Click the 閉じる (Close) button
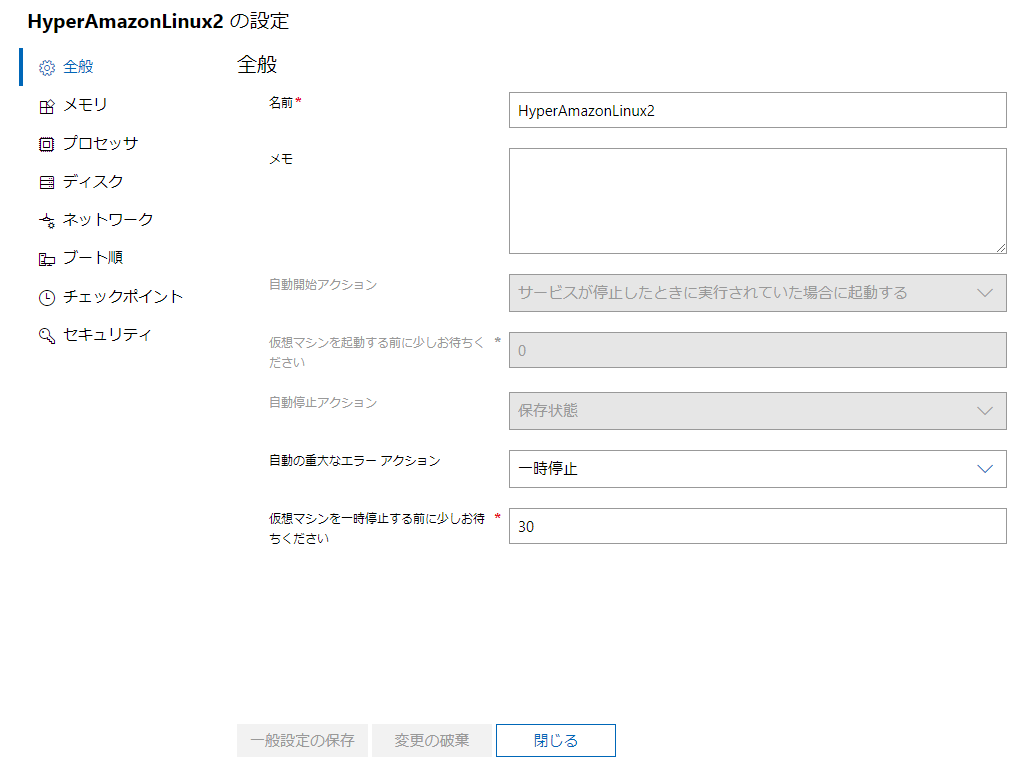The height and width of the screenshot is (762, 1023). (x=556, y=740)
